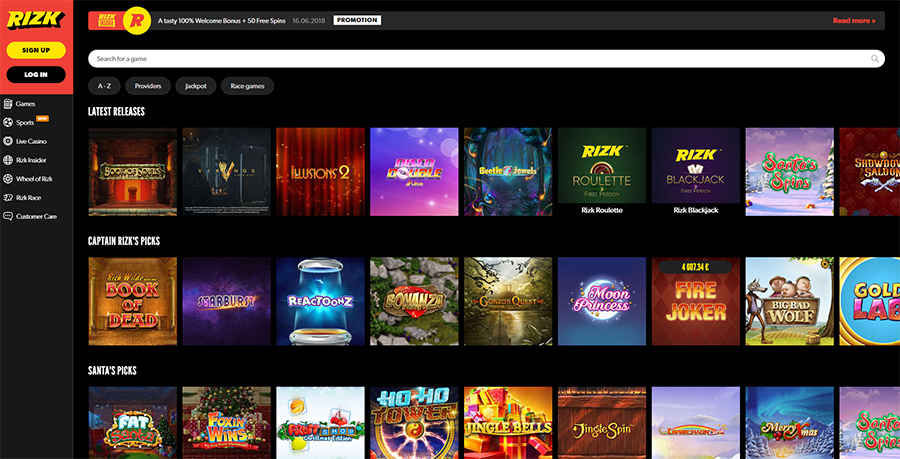Screen dimensions: 900x459
Task: Click the Promotion tag label
Action: [357, 20]
